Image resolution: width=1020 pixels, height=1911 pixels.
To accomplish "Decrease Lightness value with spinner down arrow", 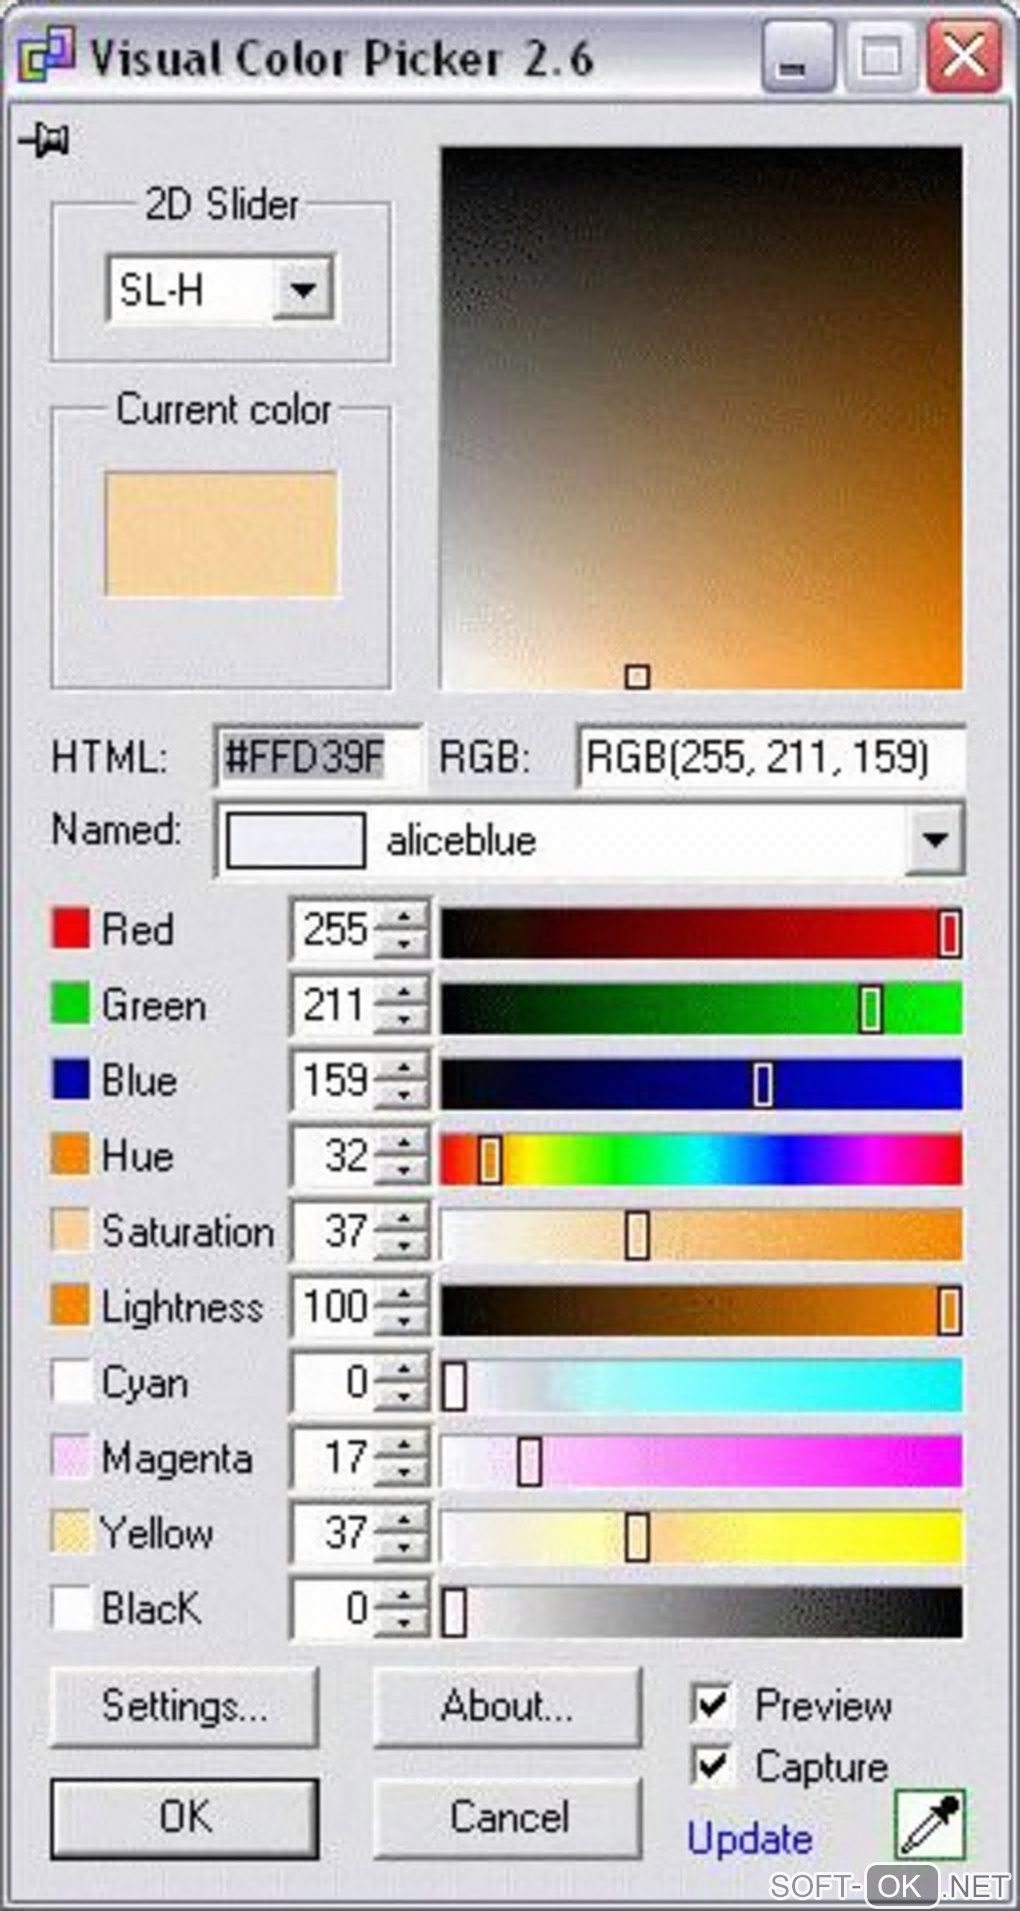I will coord(403,1321).
